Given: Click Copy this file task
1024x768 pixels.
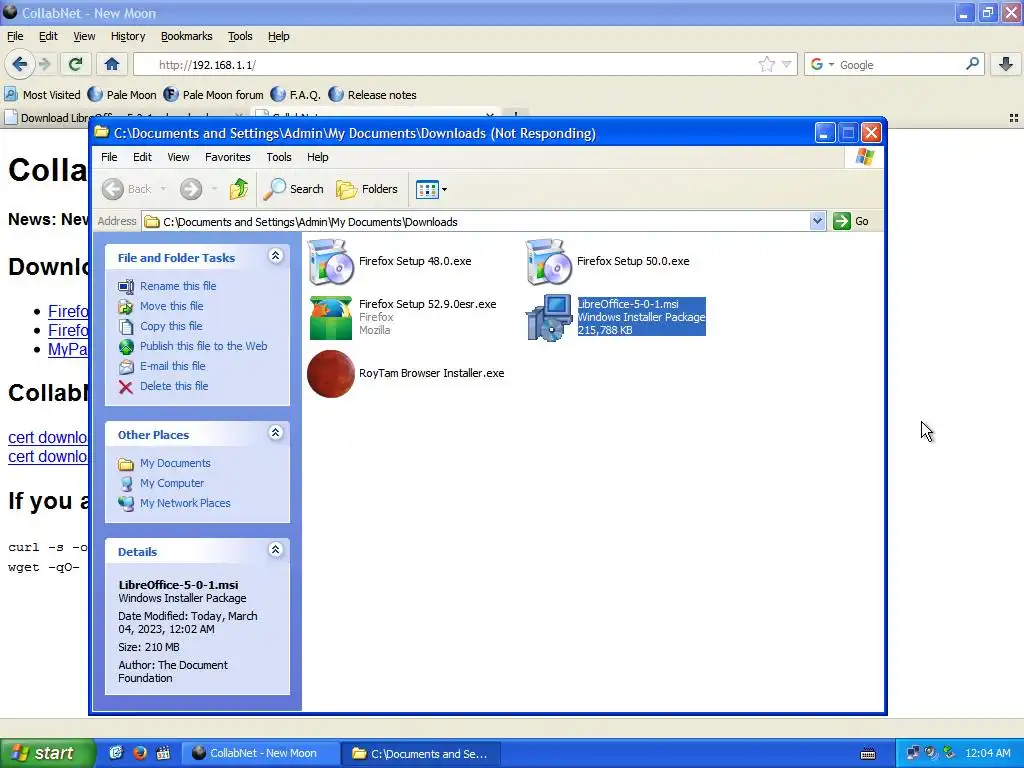Looking at the screenshot, I should pyautogui.click(x=171, y=326).
